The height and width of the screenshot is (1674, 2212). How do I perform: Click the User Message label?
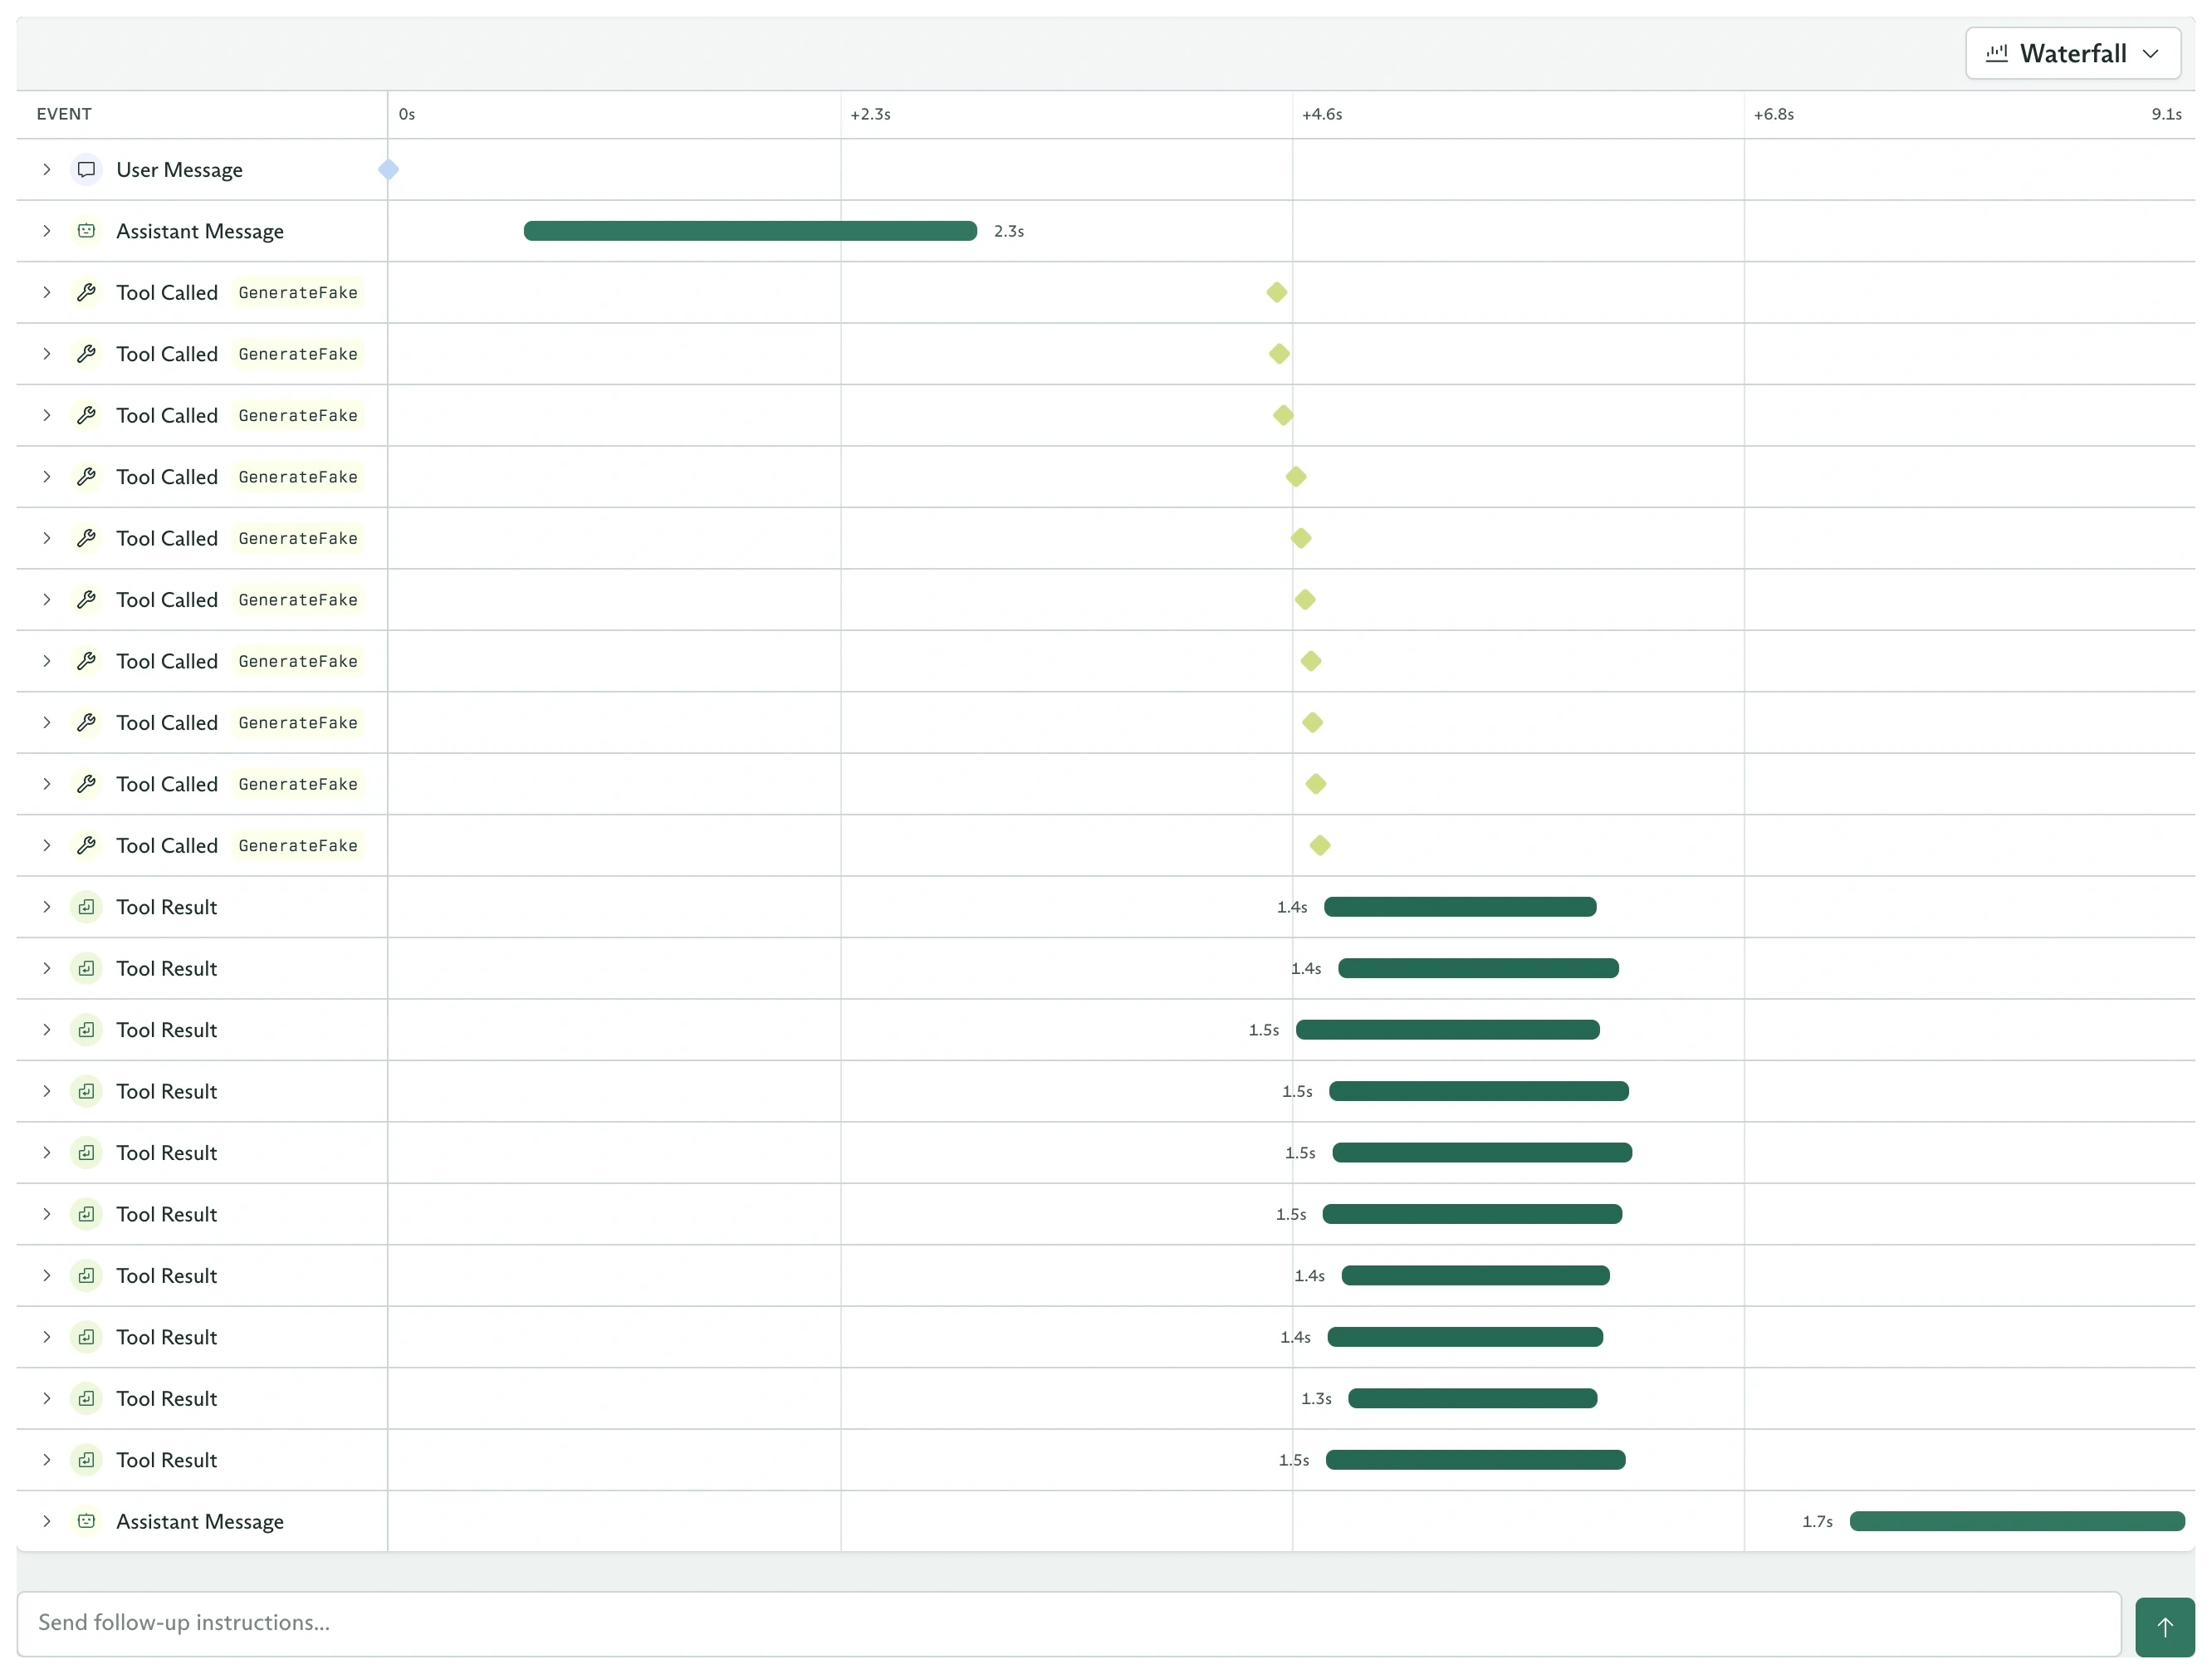click(179, 170)
